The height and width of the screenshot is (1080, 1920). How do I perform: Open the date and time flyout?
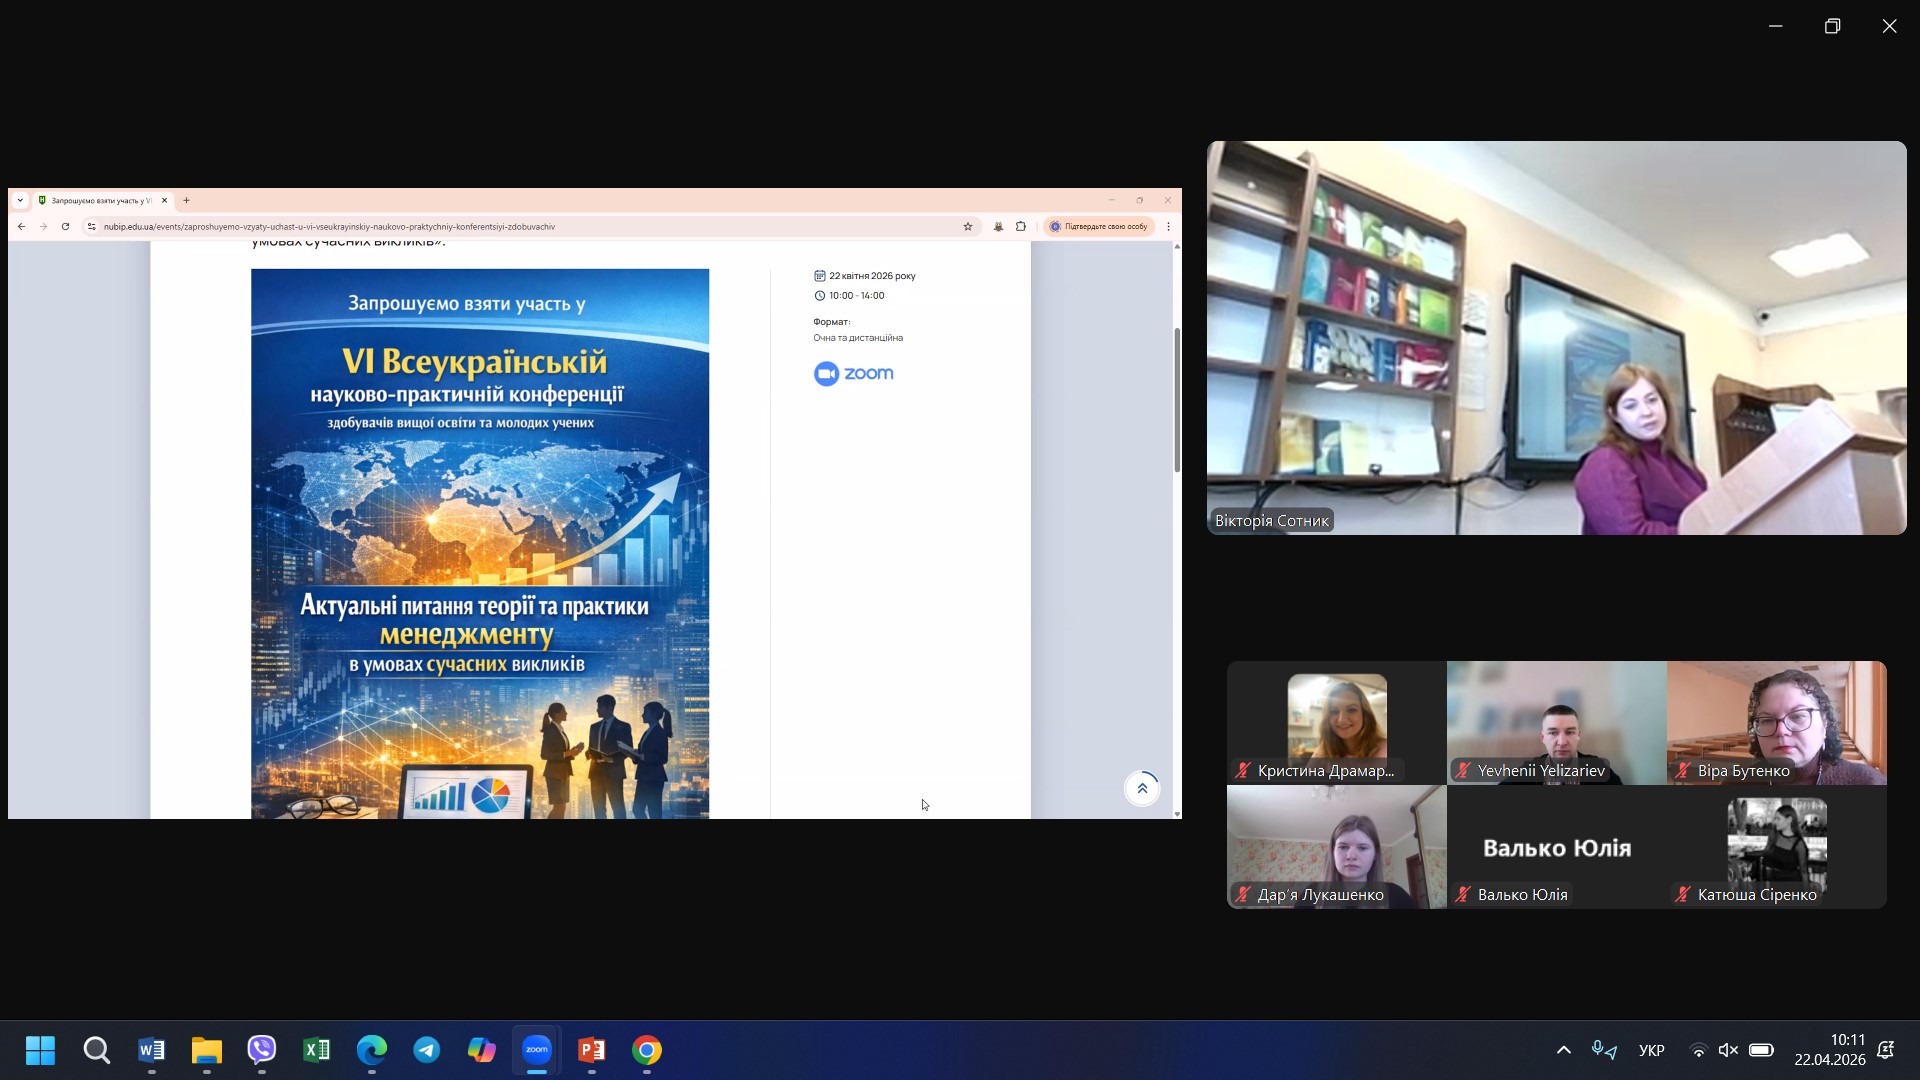point(1829,1050)
